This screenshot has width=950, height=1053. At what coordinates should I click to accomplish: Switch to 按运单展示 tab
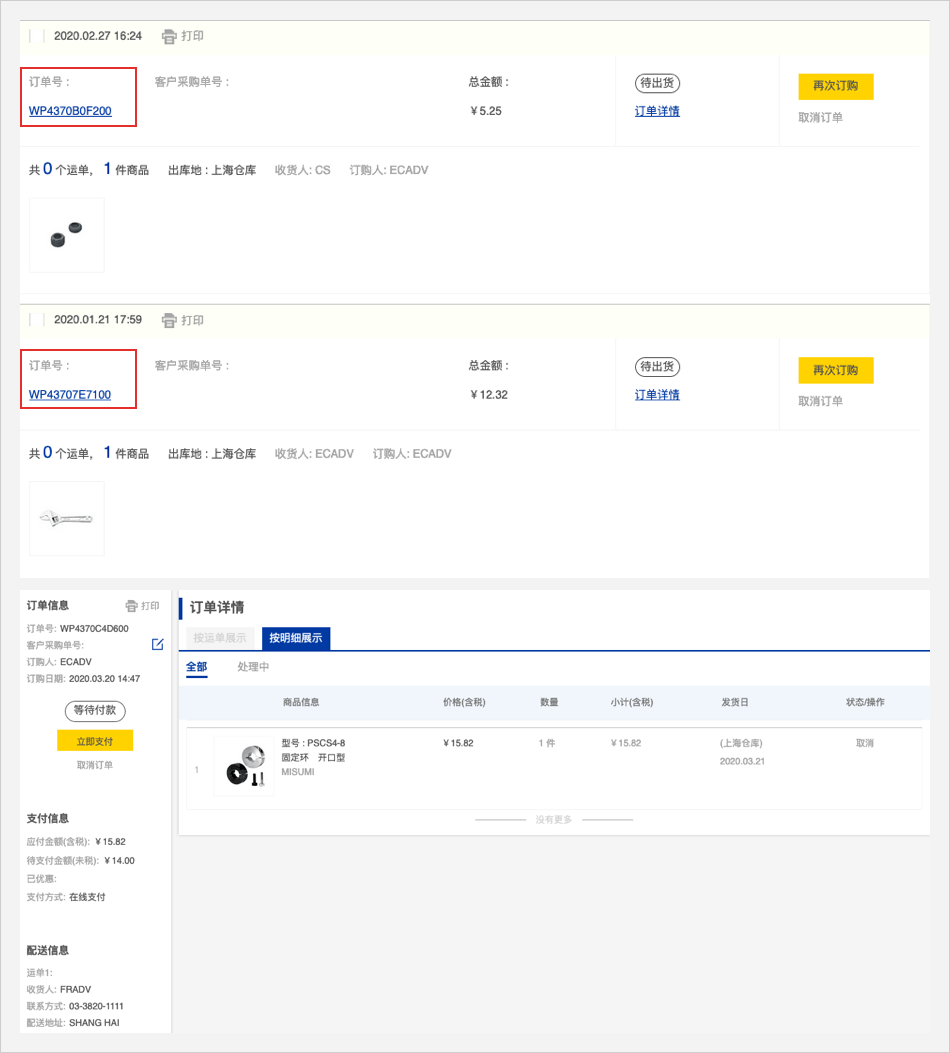click(x=219, y=638)
